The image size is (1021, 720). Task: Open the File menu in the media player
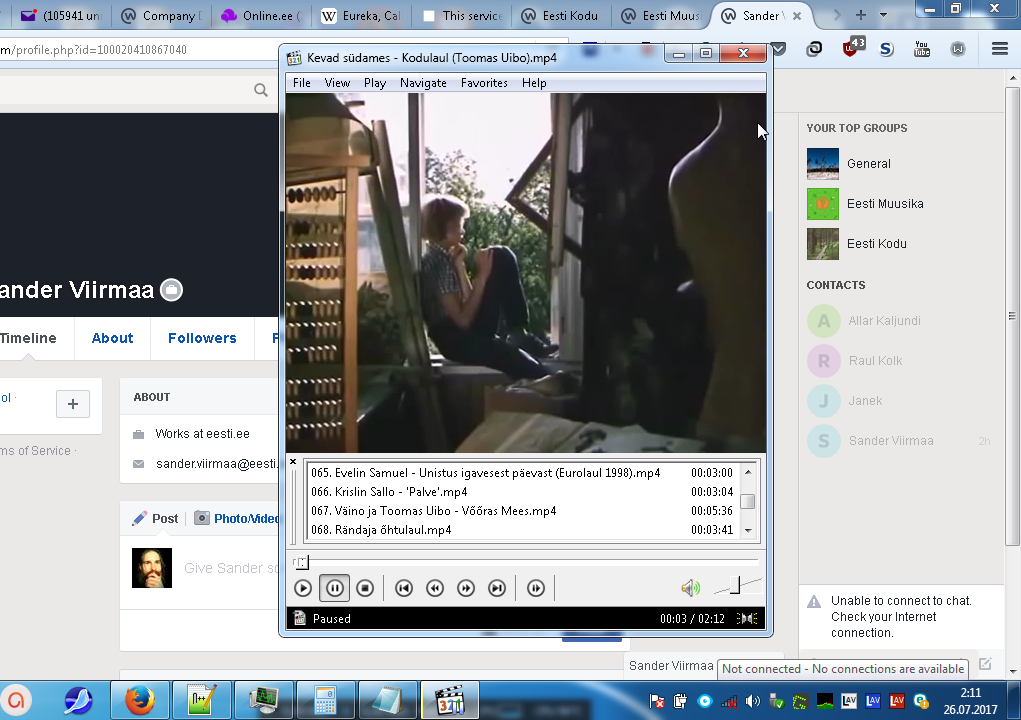[301, 83]
